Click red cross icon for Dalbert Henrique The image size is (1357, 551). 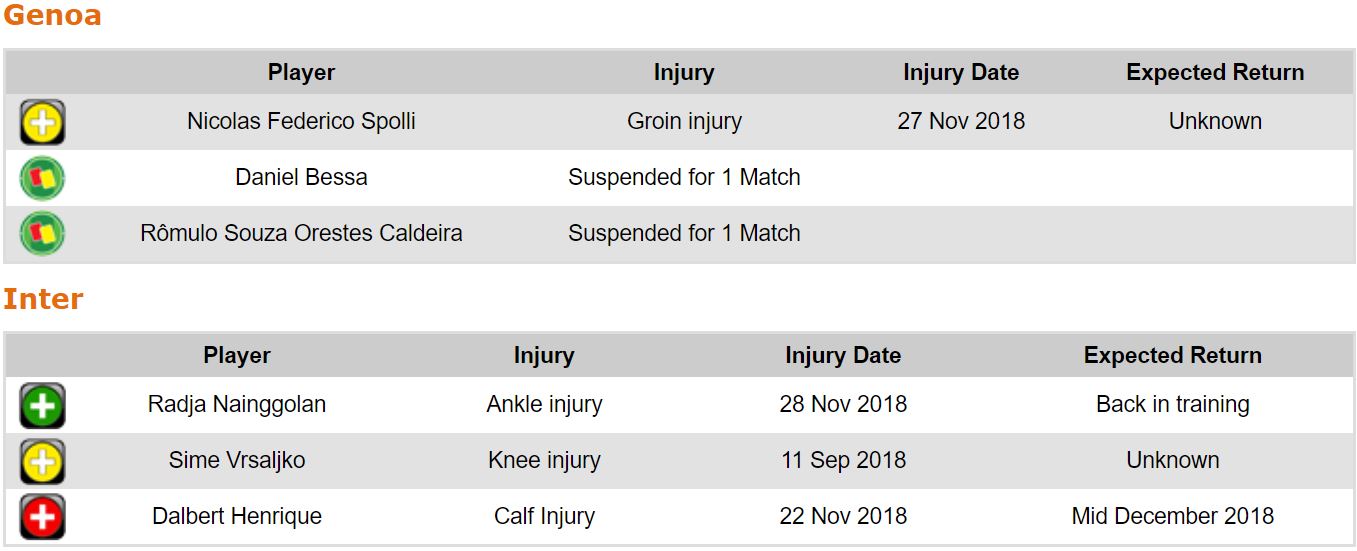[x=42, y=517]
